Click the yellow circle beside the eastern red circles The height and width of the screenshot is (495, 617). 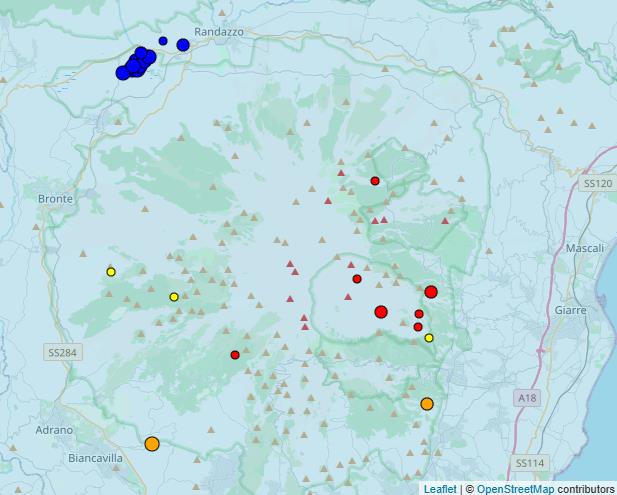click(x=429, y=338)
